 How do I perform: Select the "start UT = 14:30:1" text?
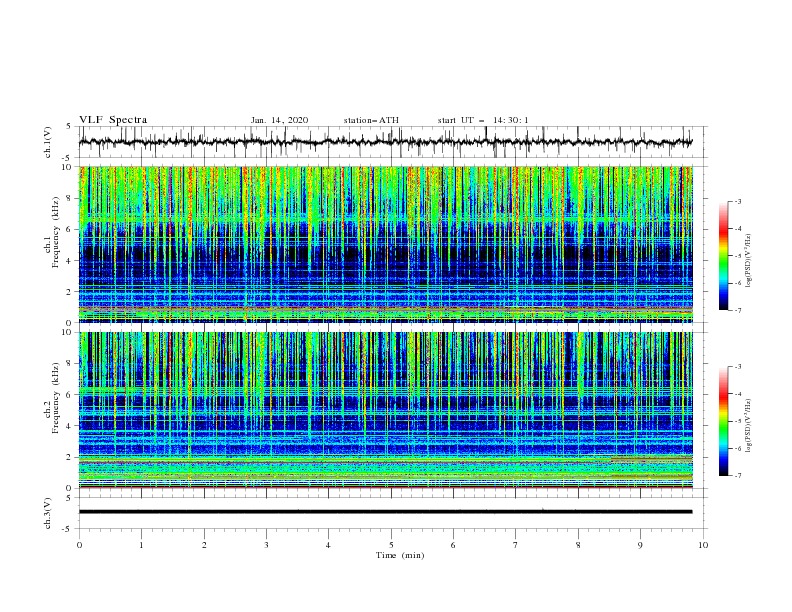[483, 120]
